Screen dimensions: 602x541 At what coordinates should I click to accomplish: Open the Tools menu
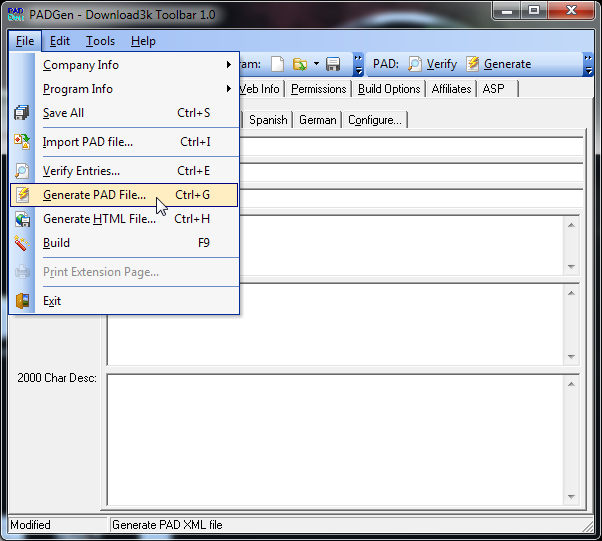point(100,41)
